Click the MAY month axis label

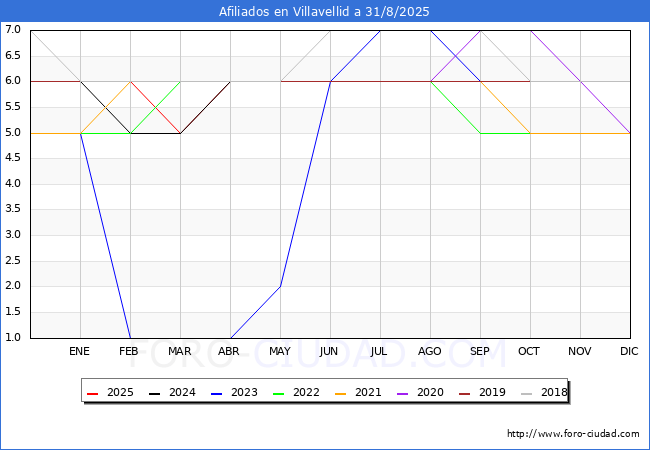(280, 352)
